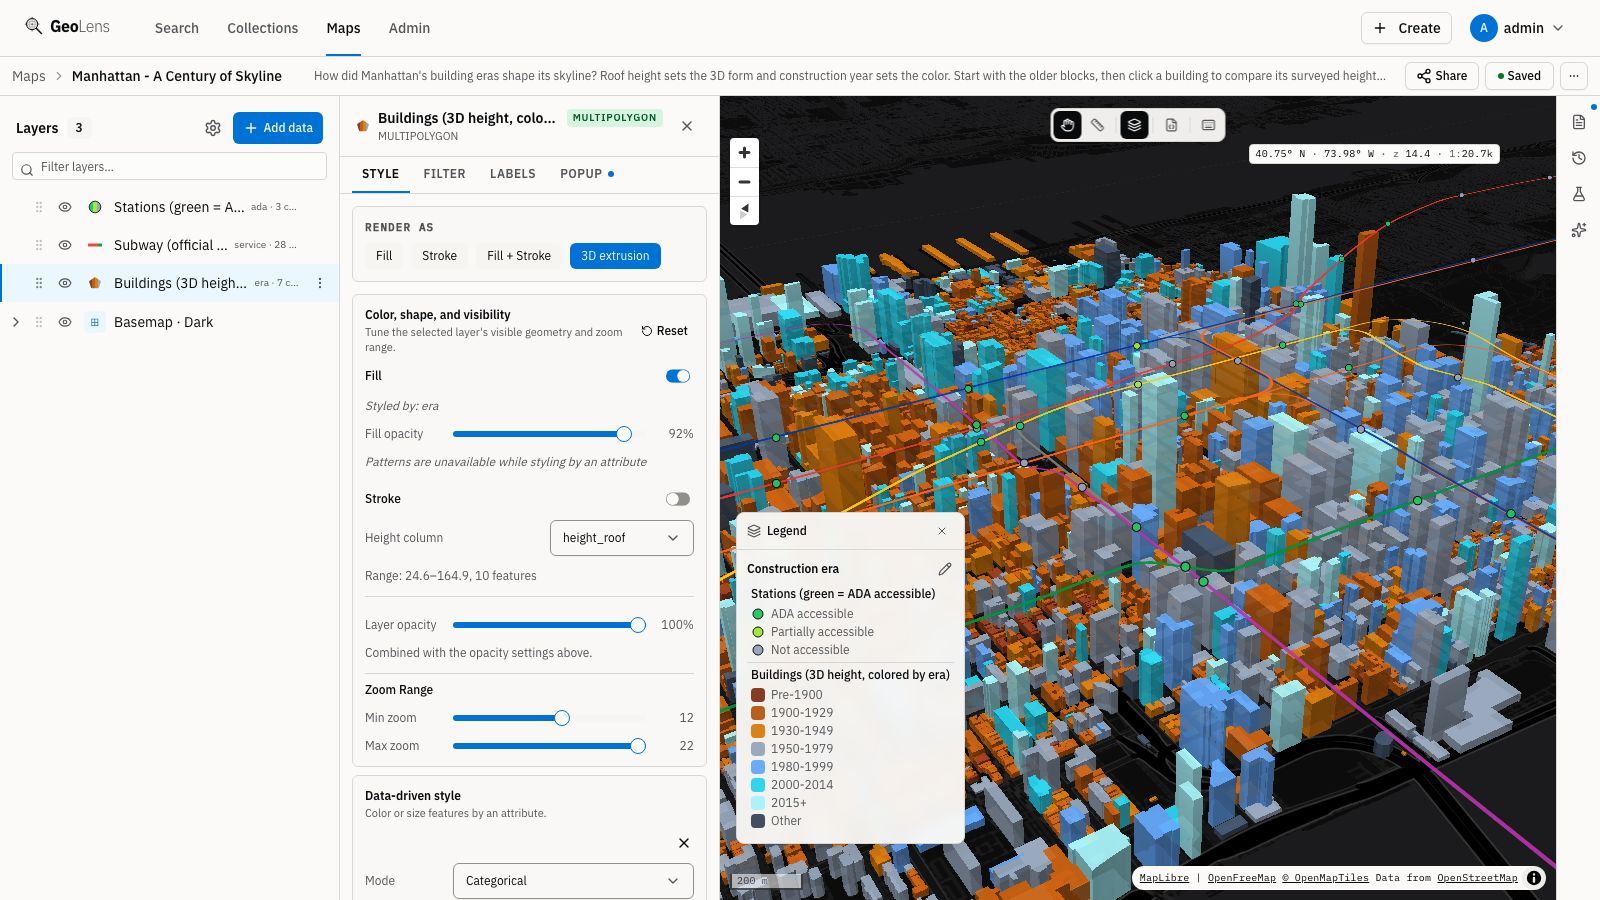Select 3D extrusion render mode
1600x900 pixels.
click(x=615, y=256)
